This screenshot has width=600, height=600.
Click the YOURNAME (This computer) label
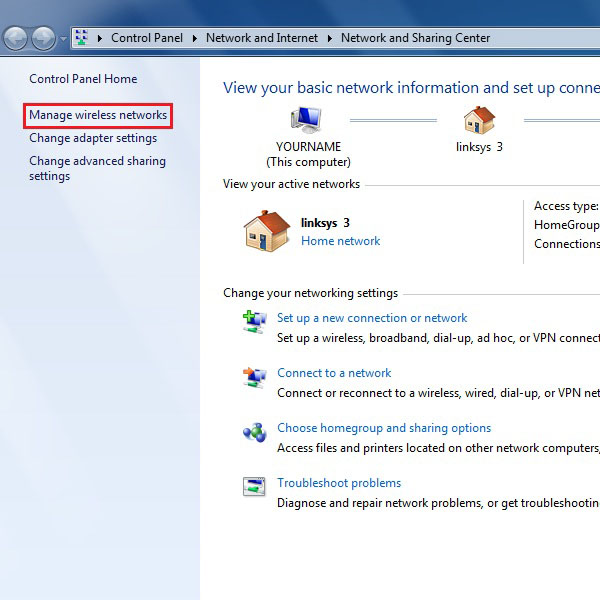pos(308,155)
